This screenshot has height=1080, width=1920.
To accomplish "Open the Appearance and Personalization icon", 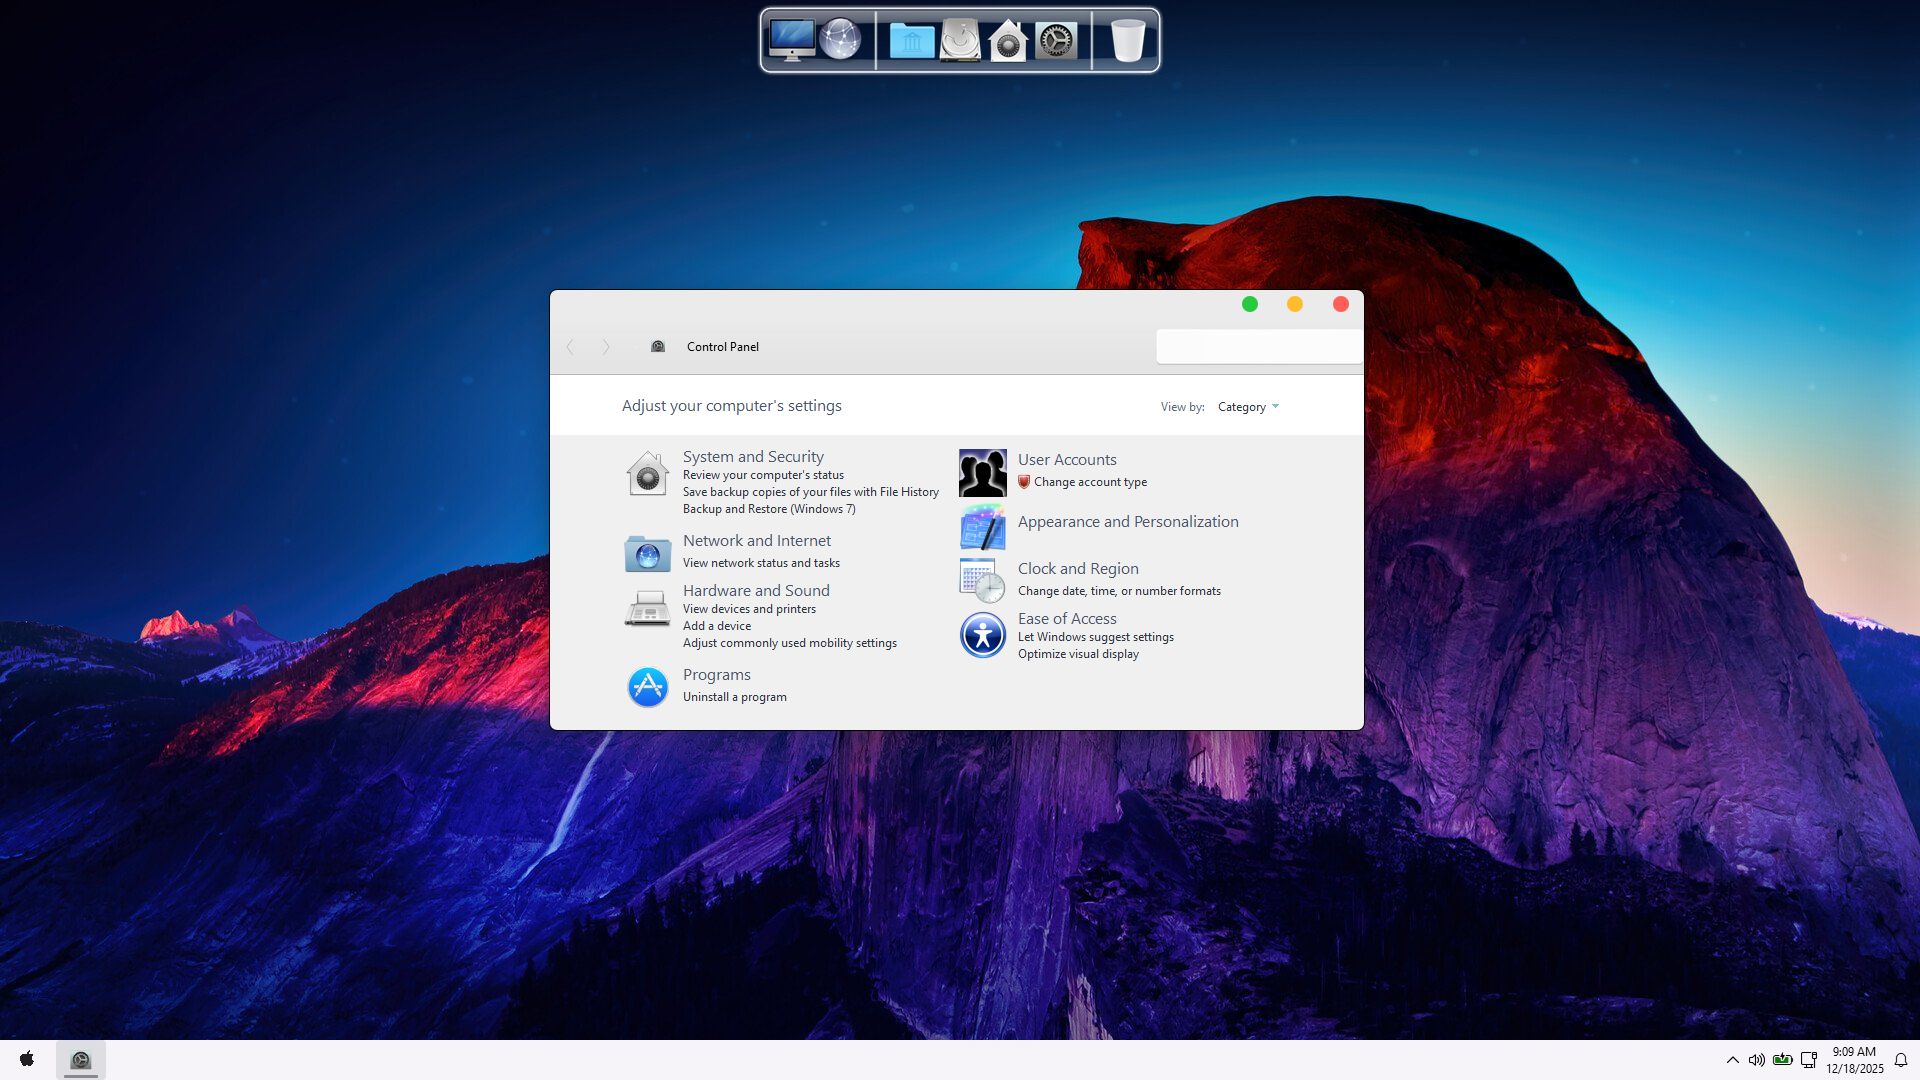I will point(982,527).
